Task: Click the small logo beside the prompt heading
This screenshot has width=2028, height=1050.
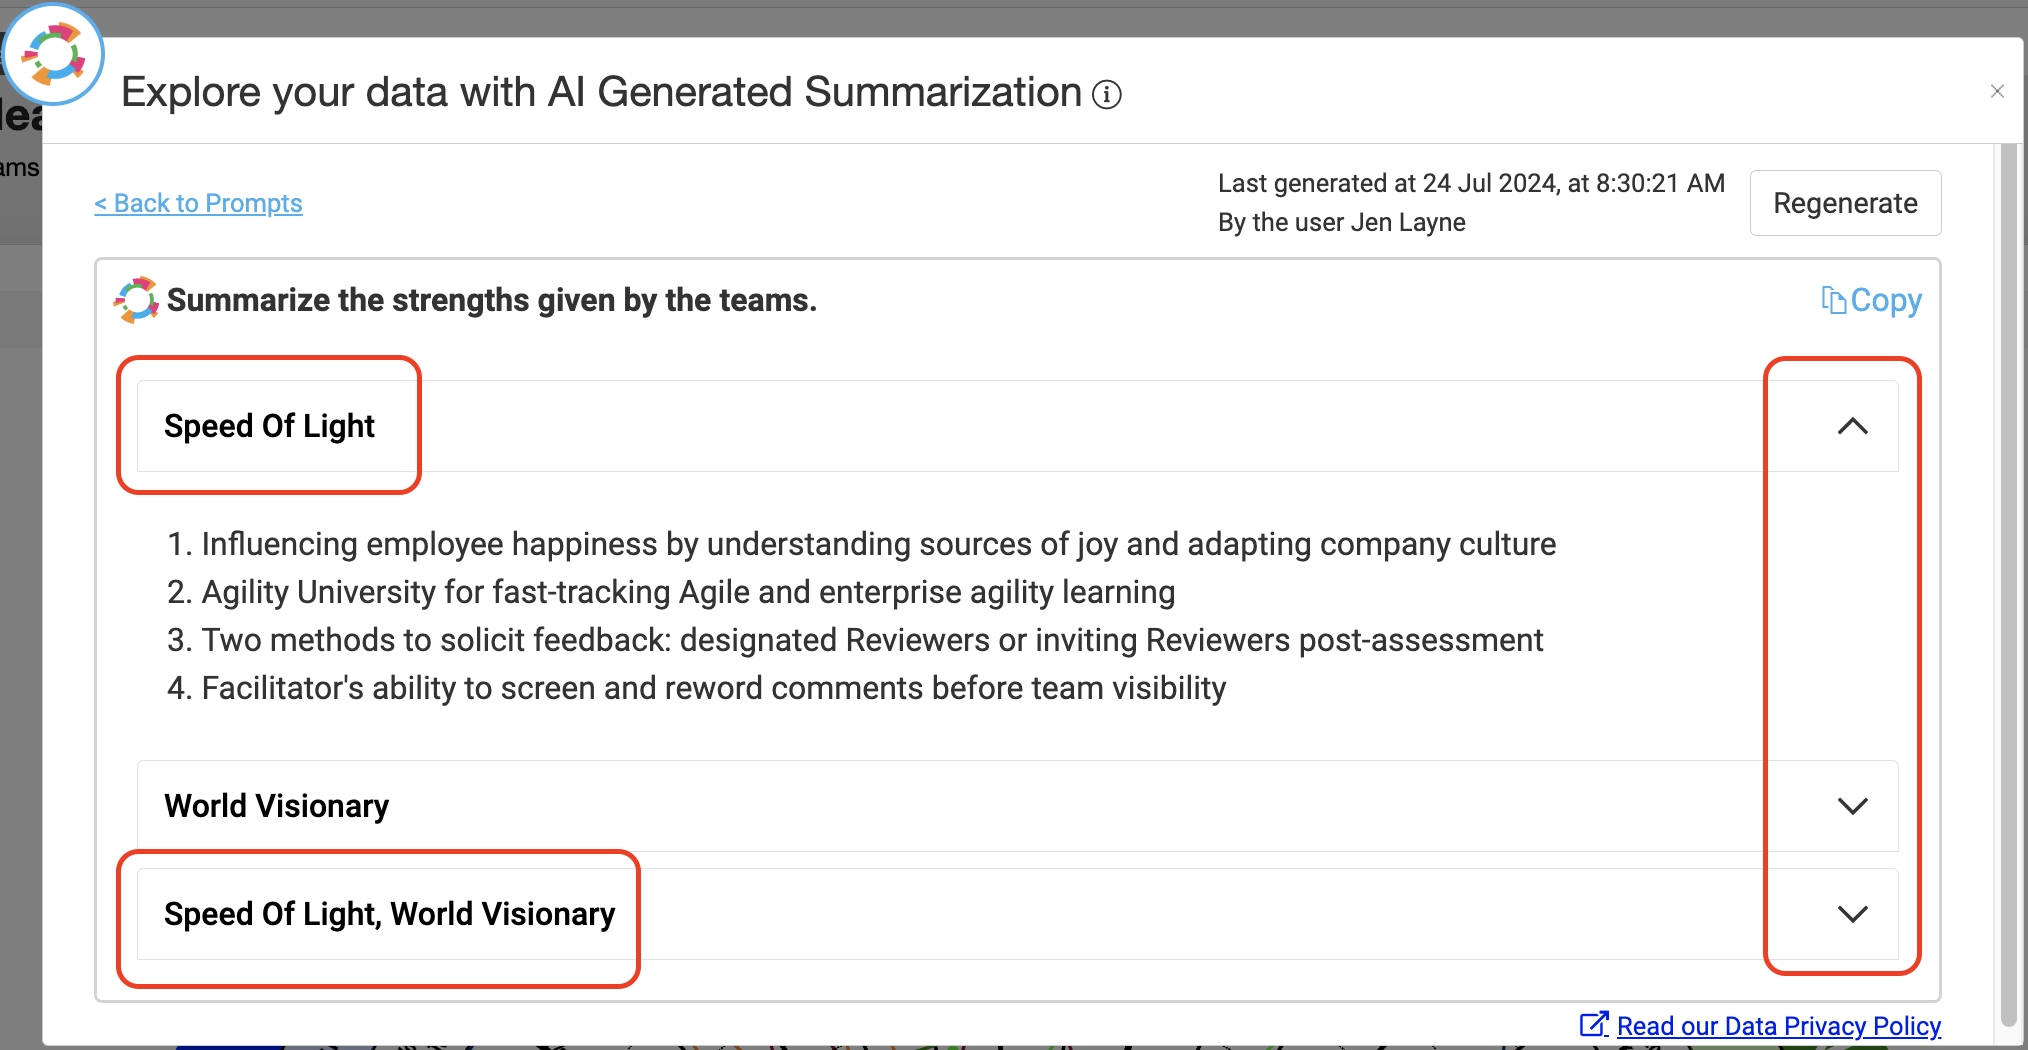Action: [x=137, y=300]
